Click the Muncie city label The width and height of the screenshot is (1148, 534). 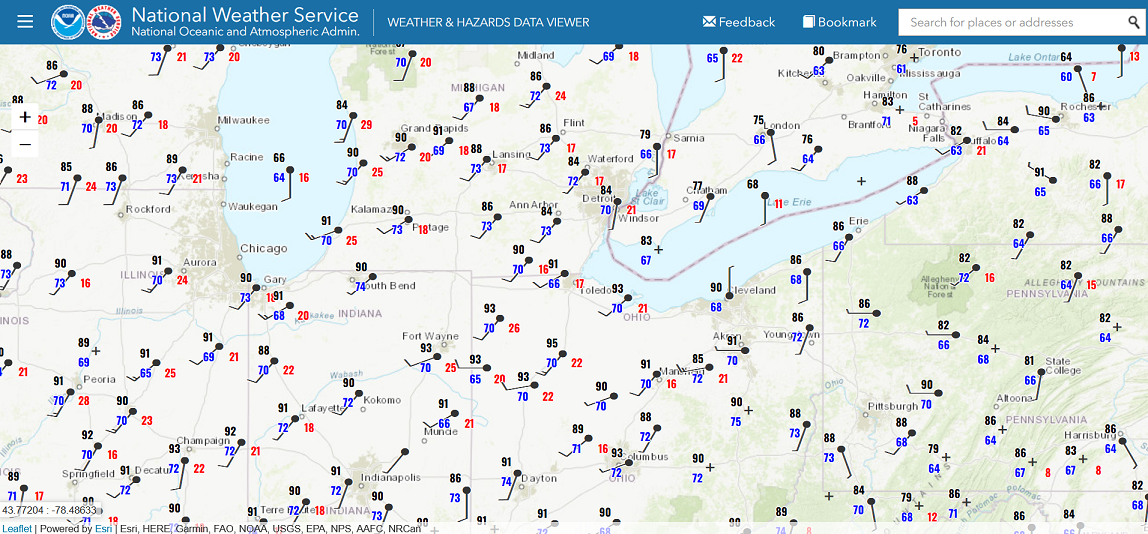pos(440,431)
